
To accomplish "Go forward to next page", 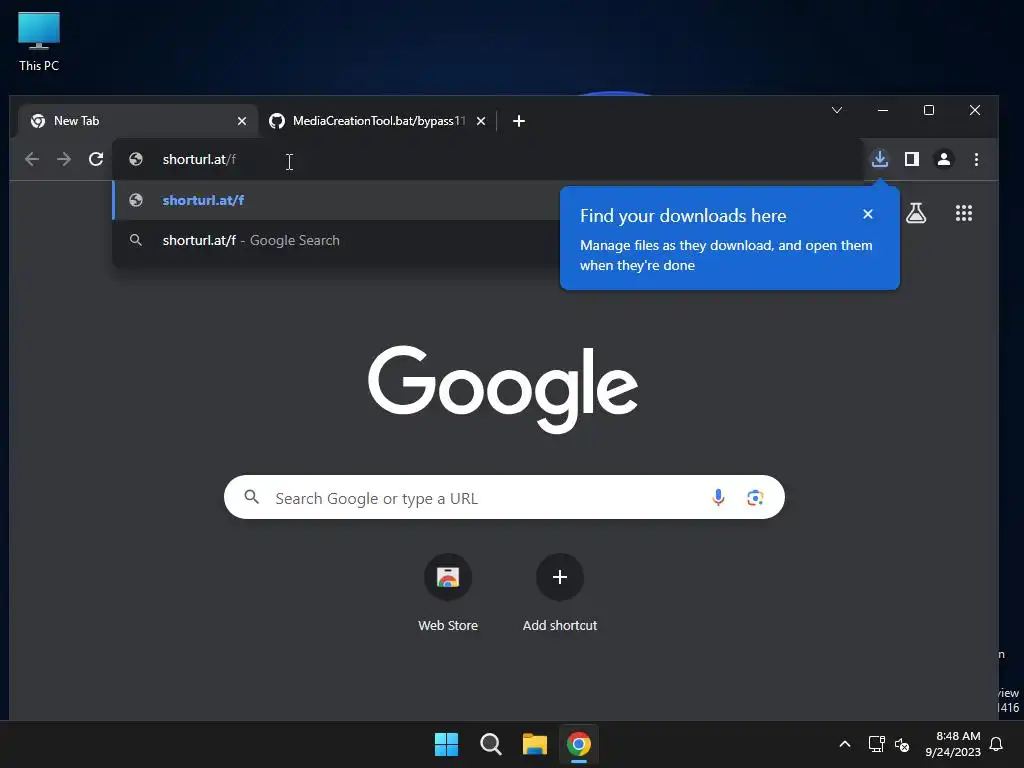I will [63, 159].
